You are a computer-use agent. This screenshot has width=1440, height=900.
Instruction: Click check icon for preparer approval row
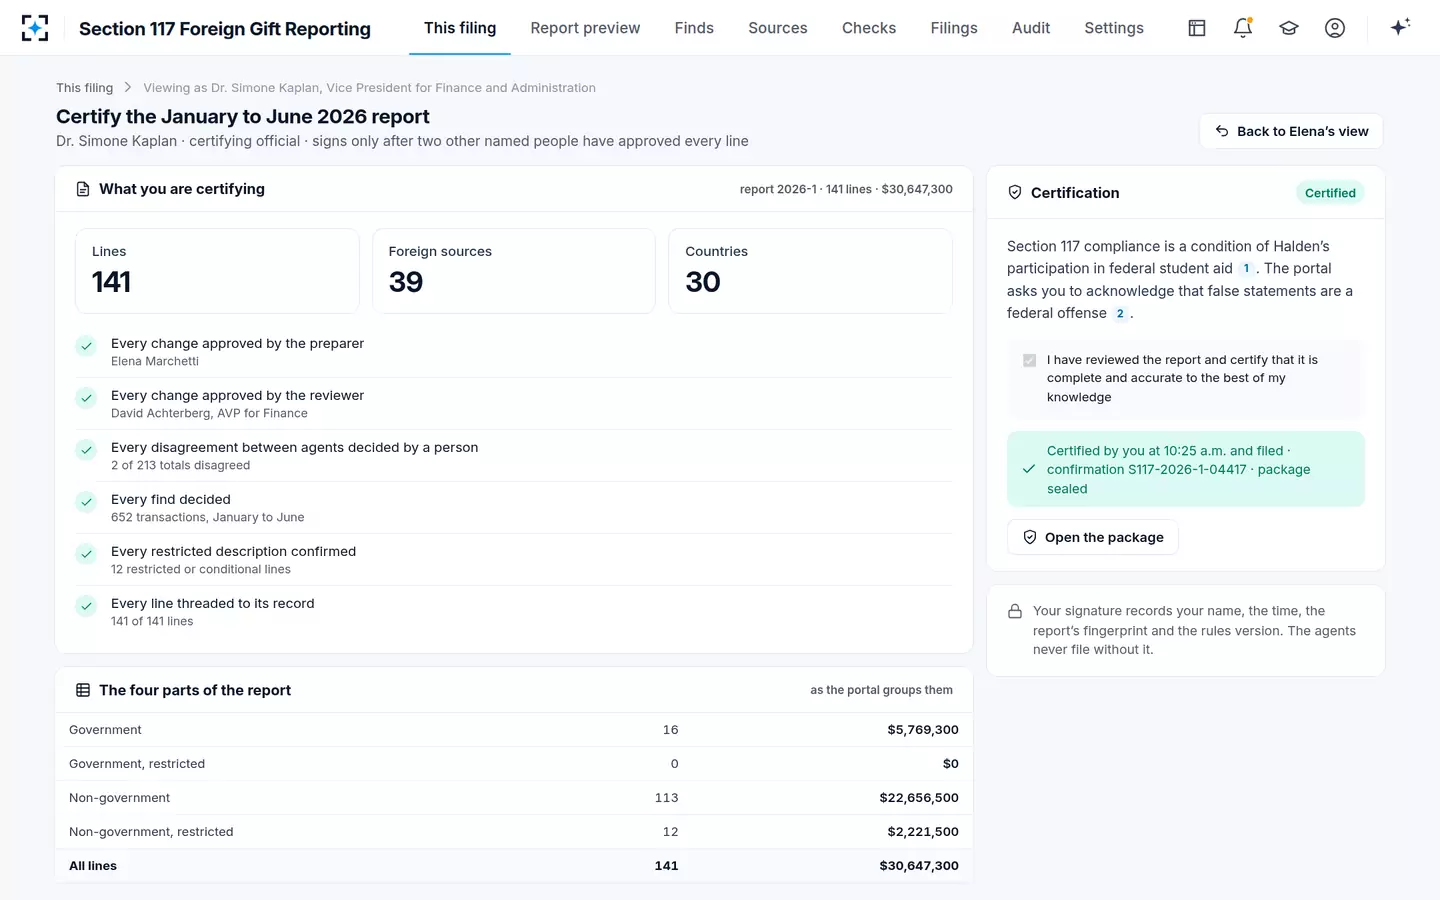(x=87, y=346)
